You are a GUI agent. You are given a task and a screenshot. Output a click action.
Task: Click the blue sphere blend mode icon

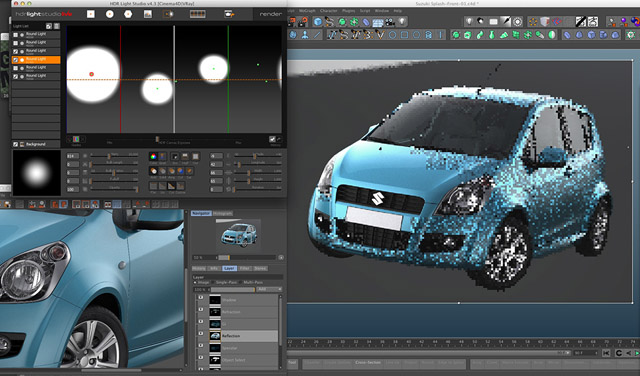click(180, 171)
